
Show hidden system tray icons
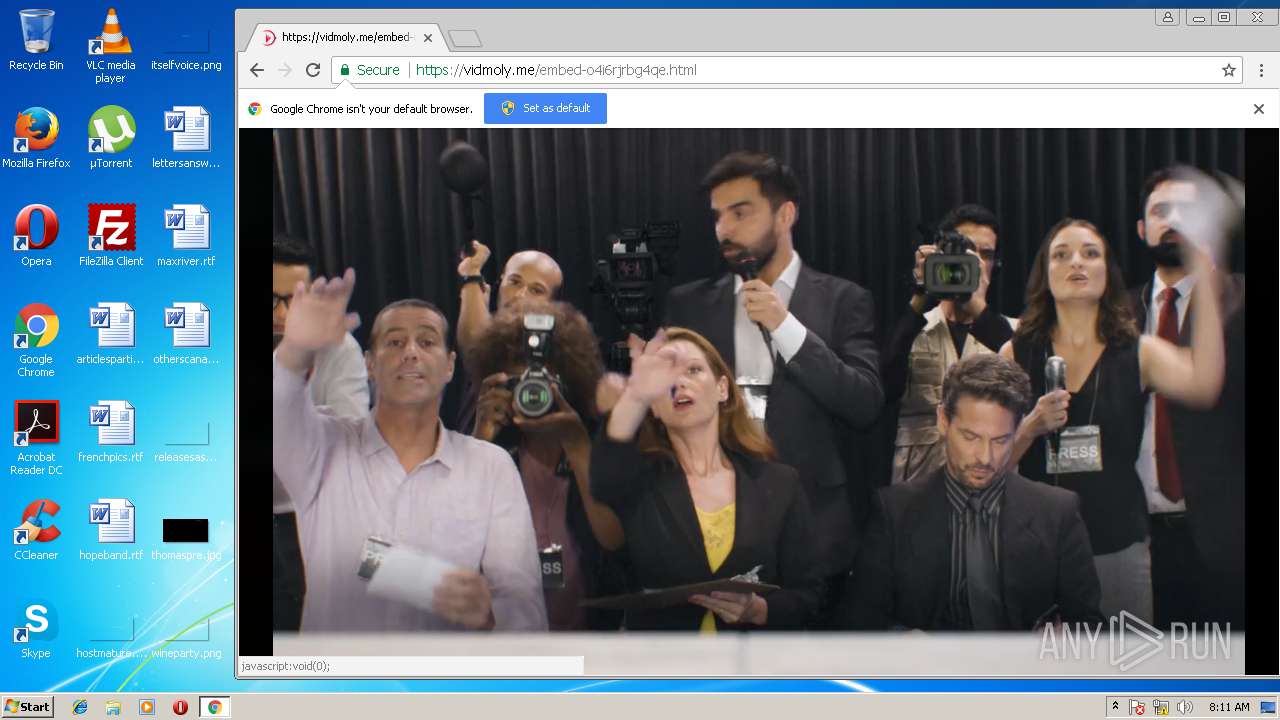tap(1115, 707)
